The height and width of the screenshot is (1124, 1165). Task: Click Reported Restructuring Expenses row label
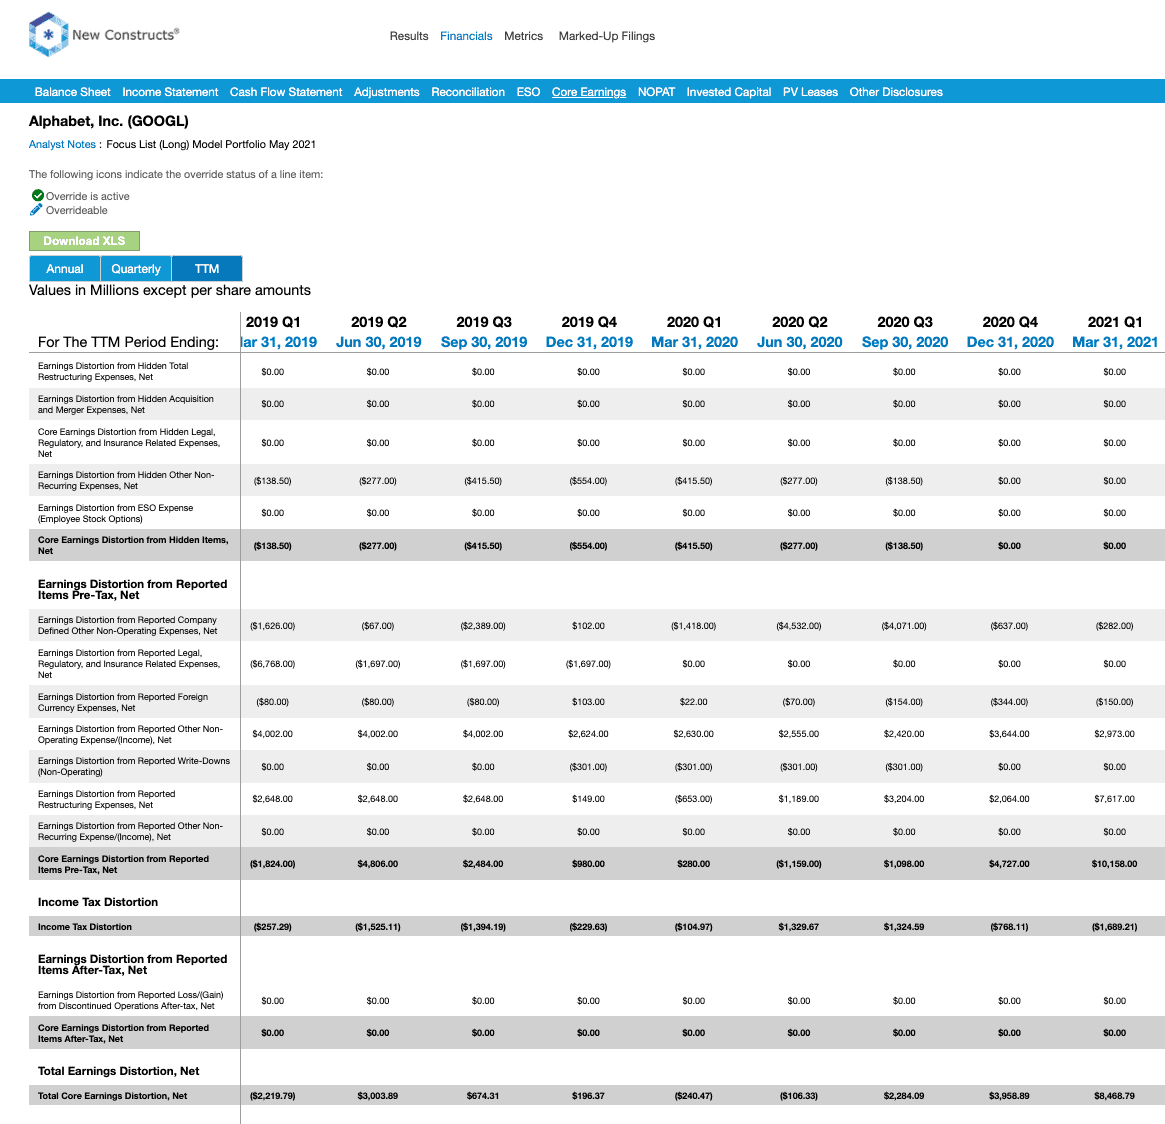pos(106,799)
